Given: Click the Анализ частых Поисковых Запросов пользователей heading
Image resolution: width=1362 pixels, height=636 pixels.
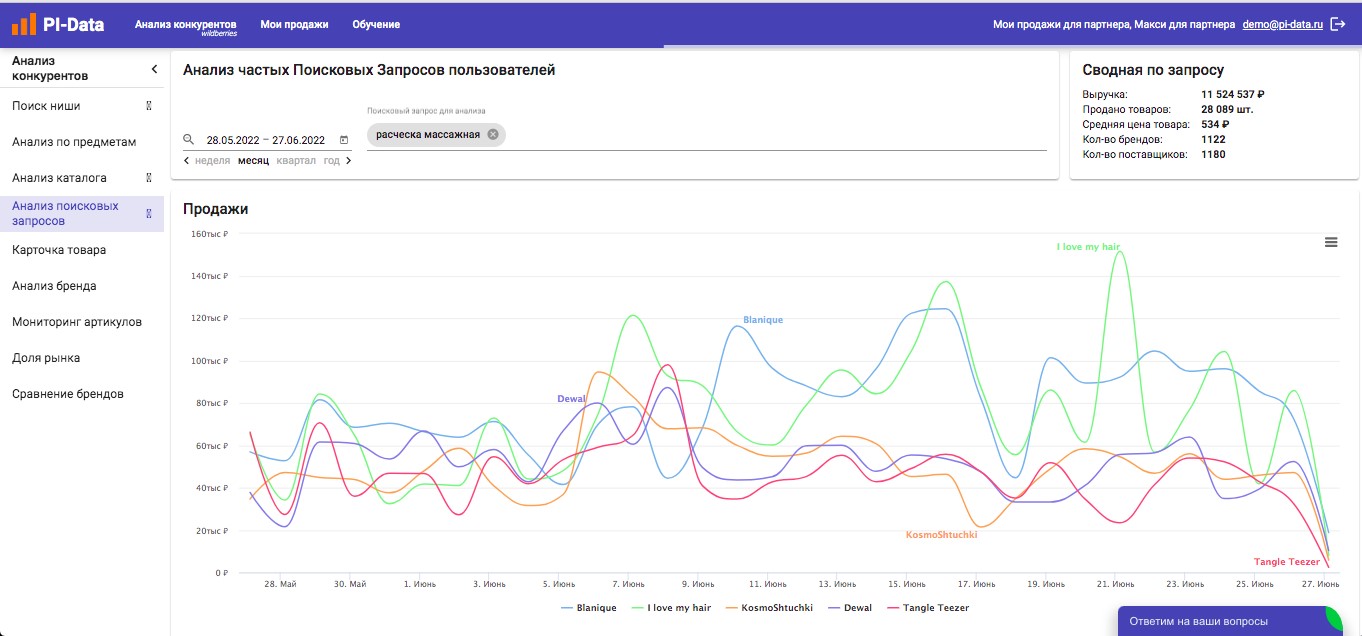Looking at the screenshot, I should [x=369, y=70].
